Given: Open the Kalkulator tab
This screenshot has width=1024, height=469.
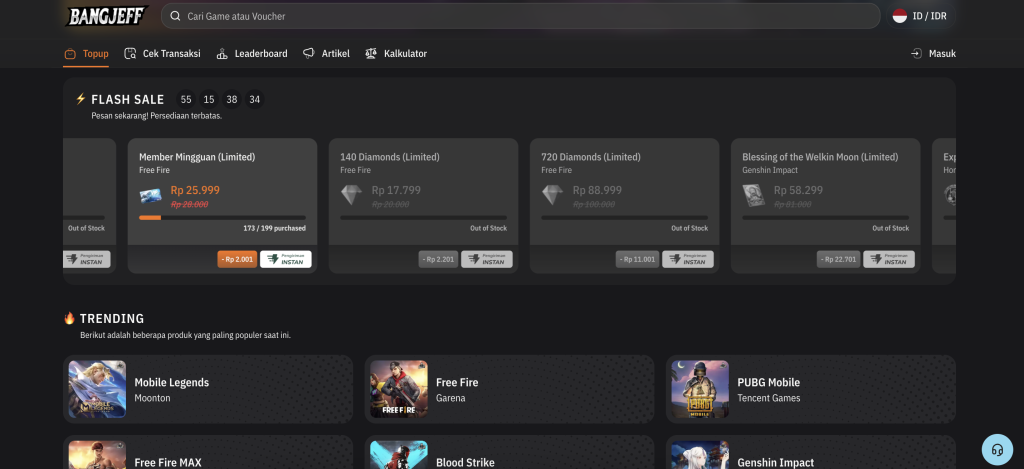Looking at the screenshot, I should point(396,54).
